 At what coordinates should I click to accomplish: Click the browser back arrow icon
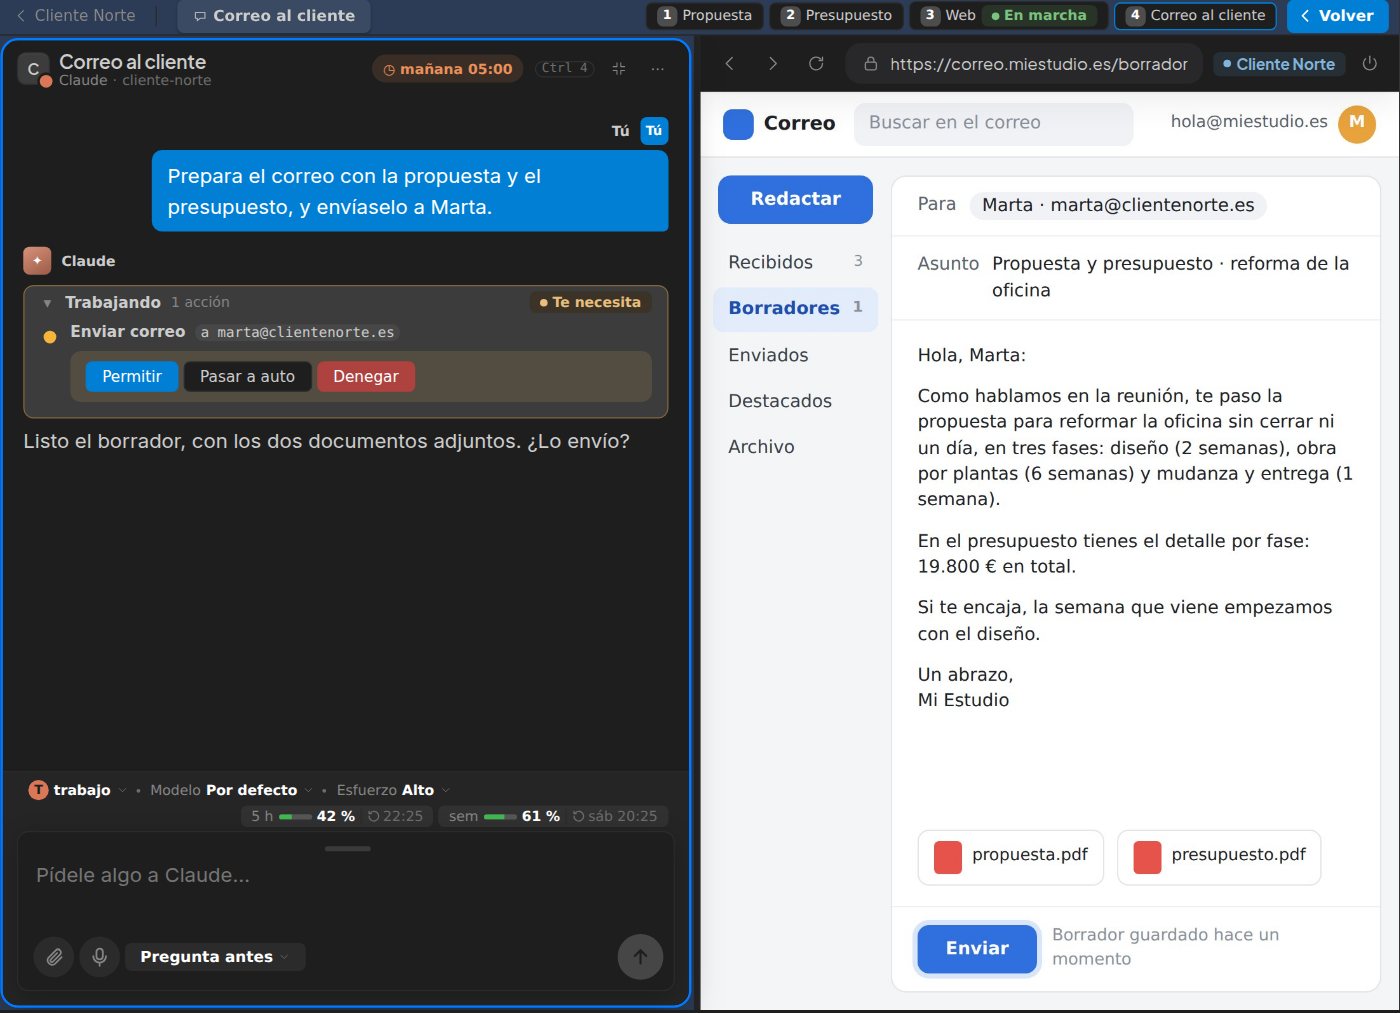730,64
